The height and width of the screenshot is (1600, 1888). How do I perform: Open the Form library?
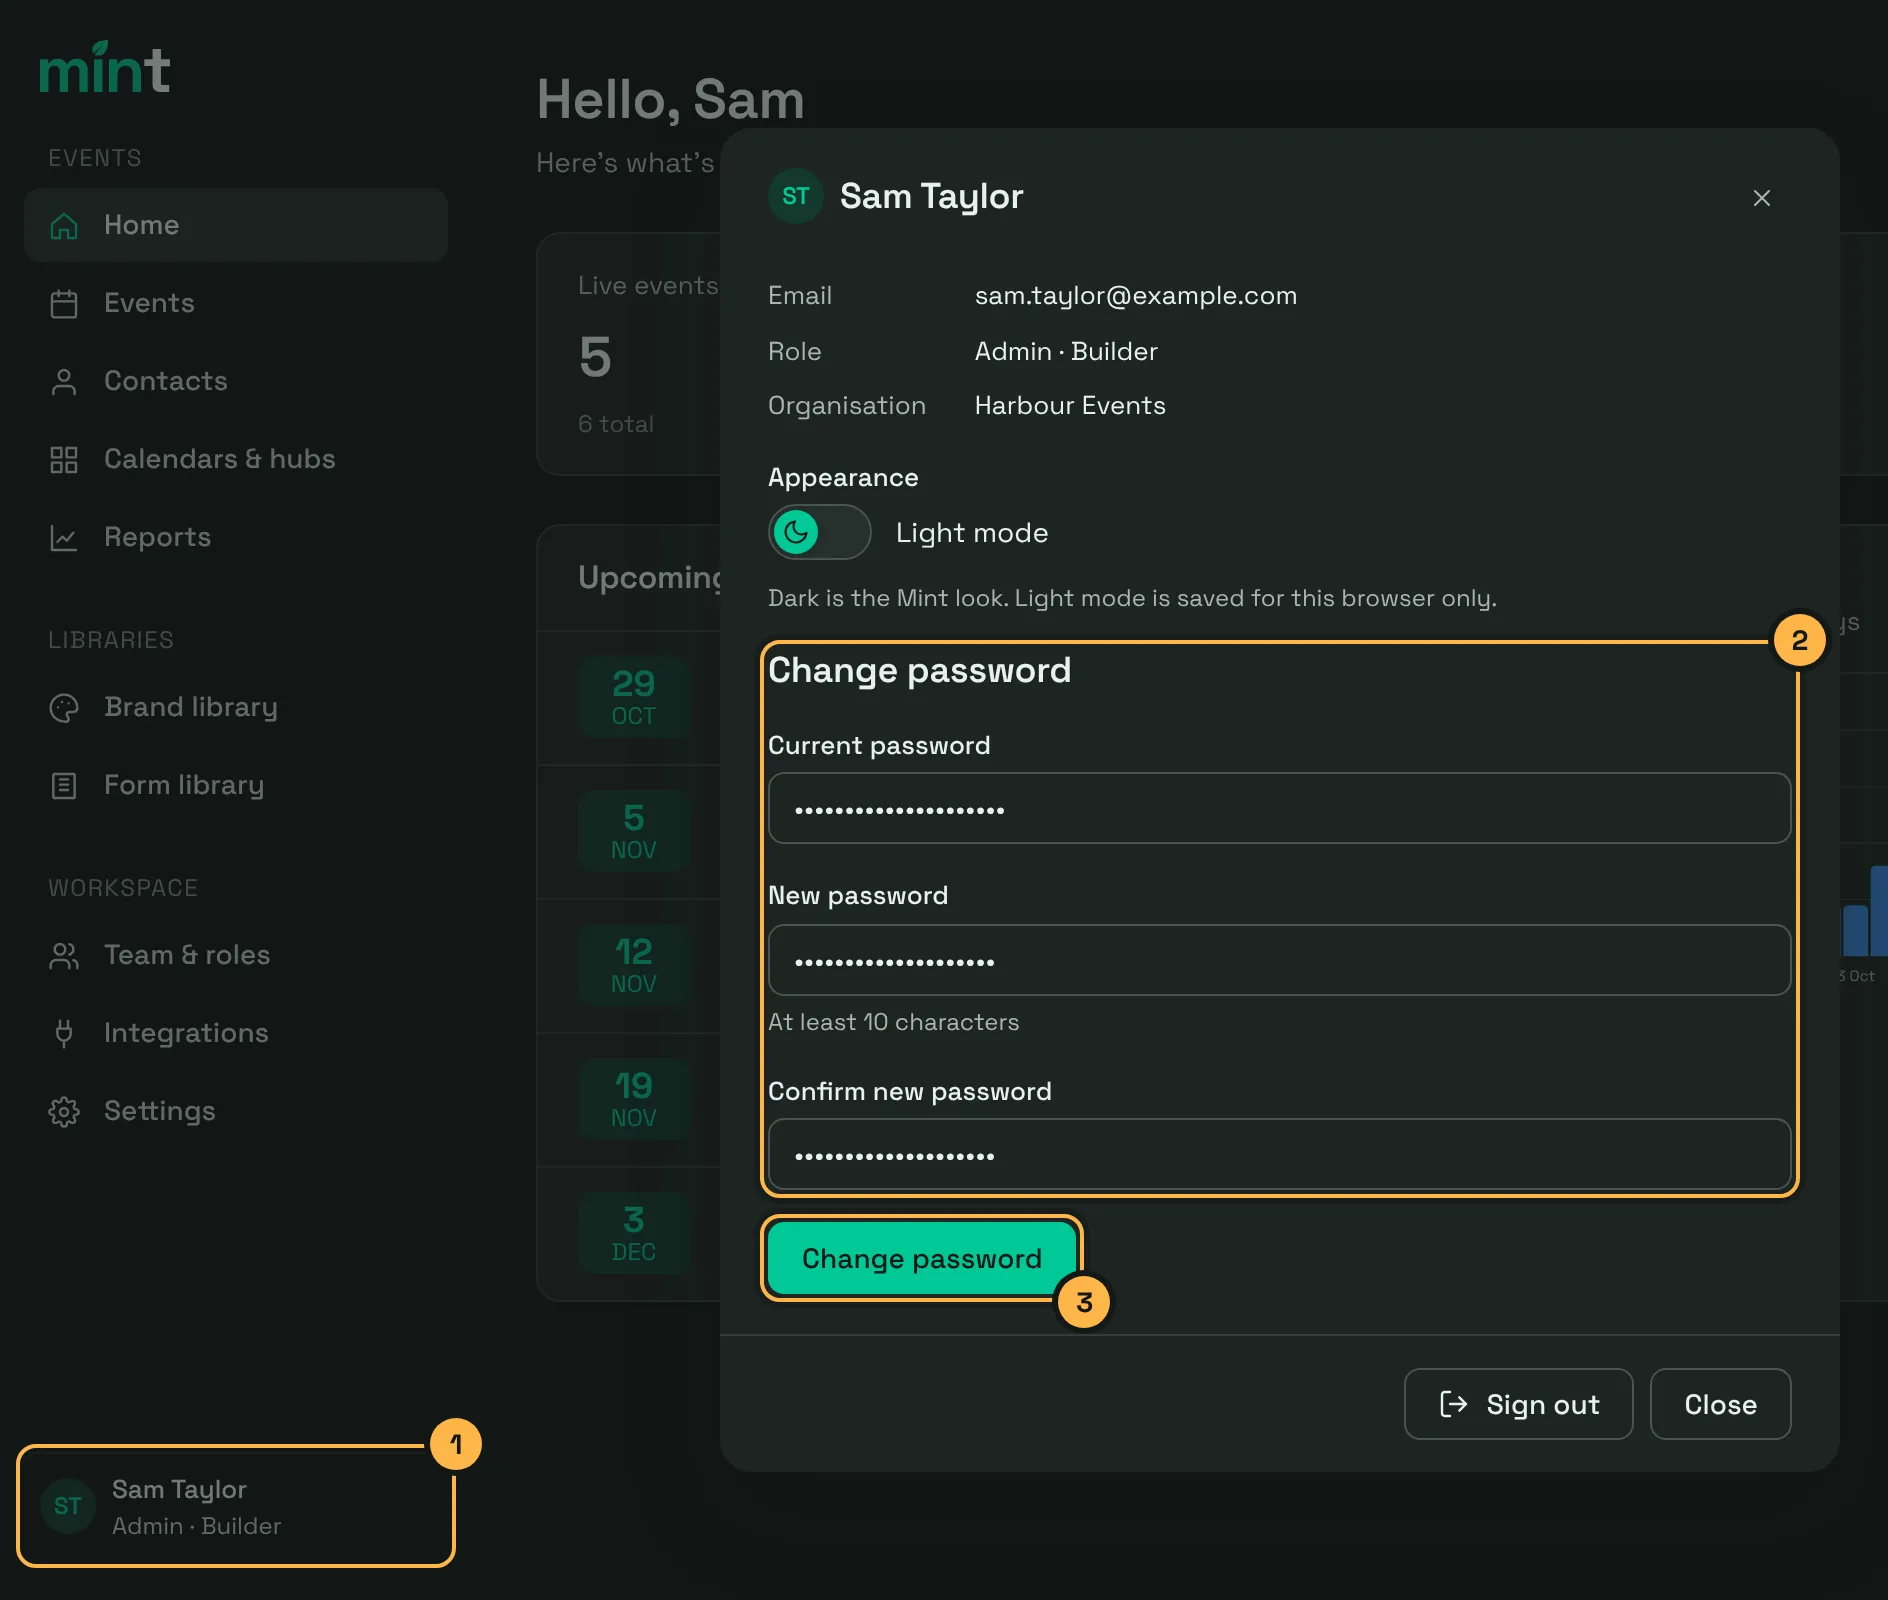pos(236,785)
